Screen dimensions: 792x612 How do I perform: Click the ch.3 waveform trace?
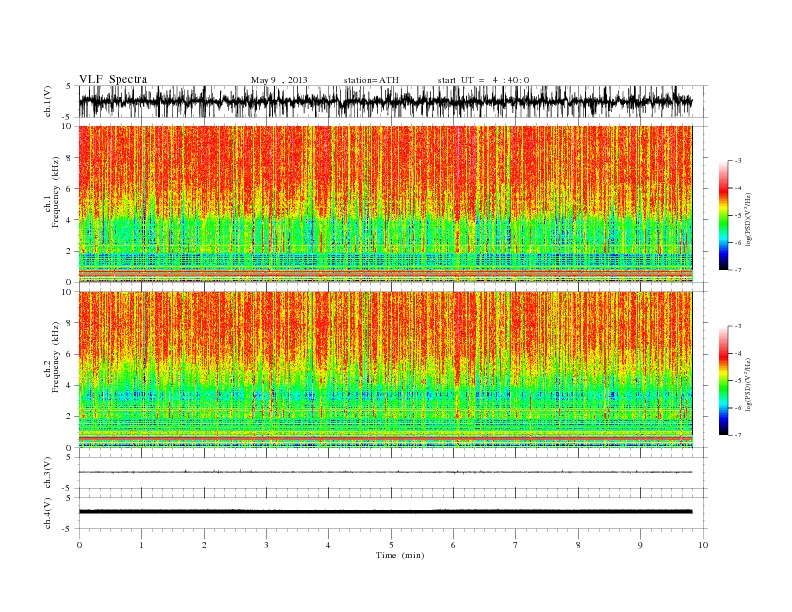coord(385,472)
